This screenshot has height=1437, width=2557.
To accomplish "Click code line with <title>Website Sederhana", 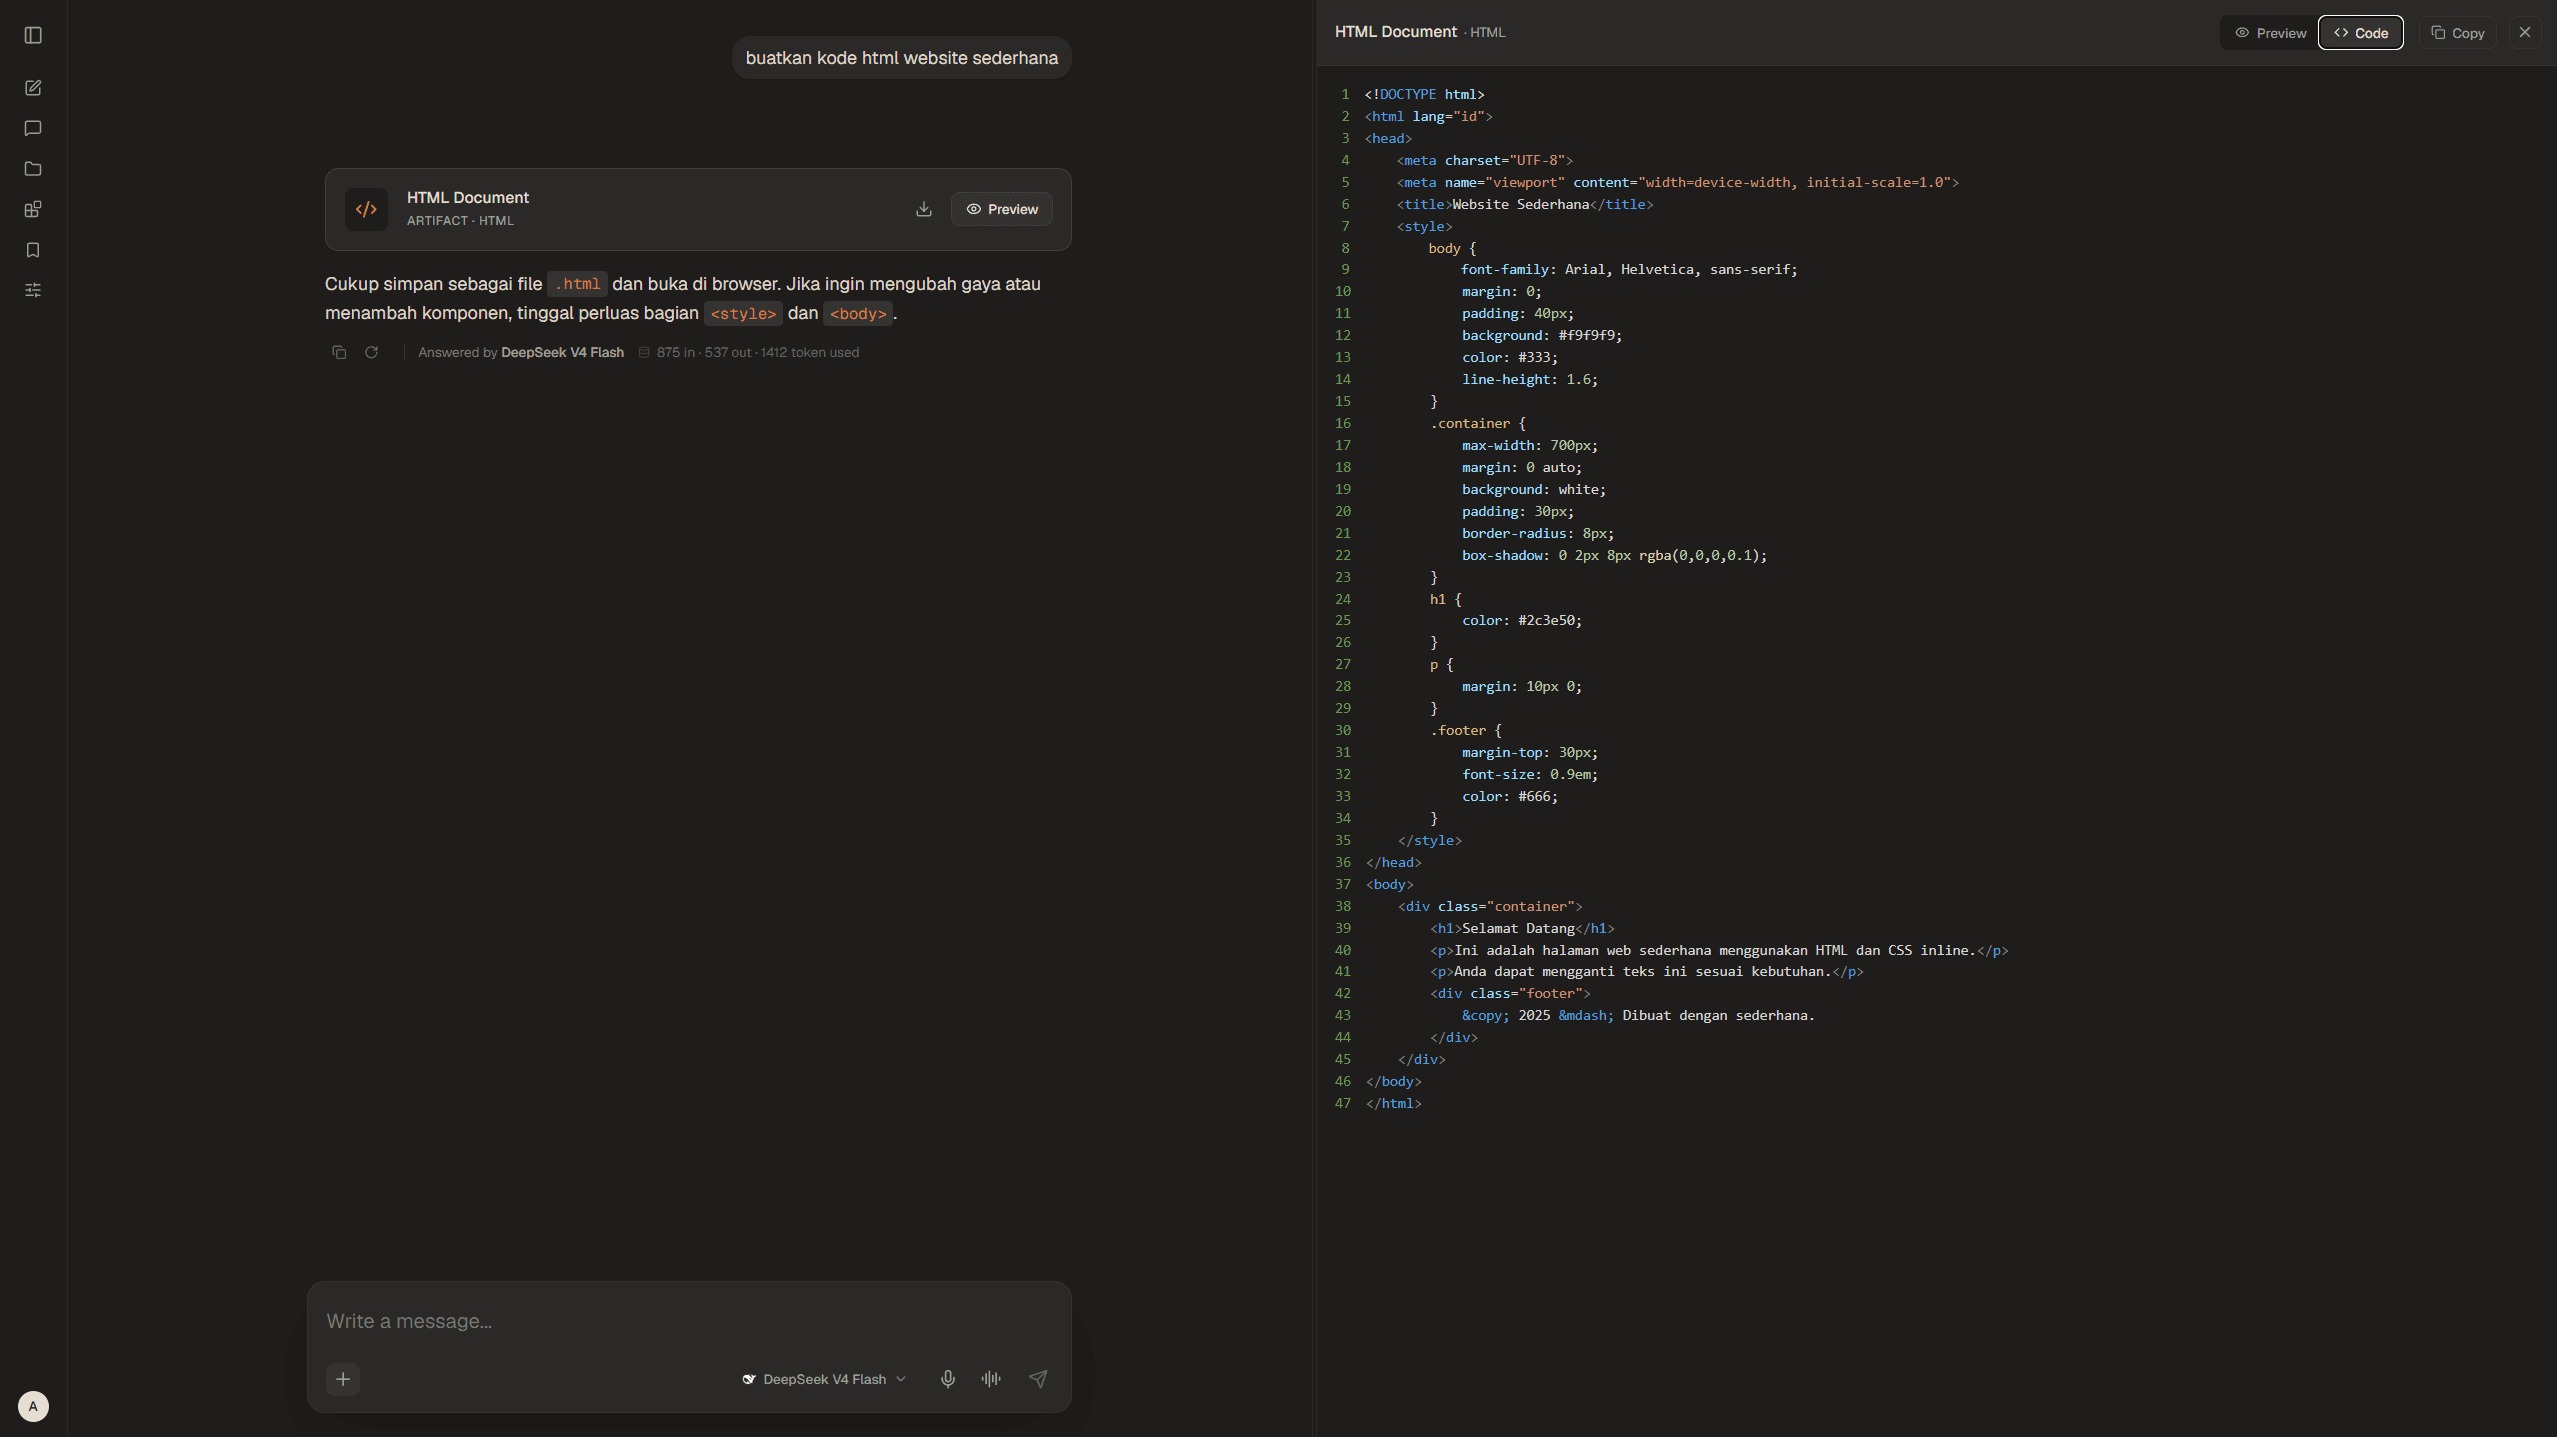I will pyautogui.click(x=1525, y=204).
